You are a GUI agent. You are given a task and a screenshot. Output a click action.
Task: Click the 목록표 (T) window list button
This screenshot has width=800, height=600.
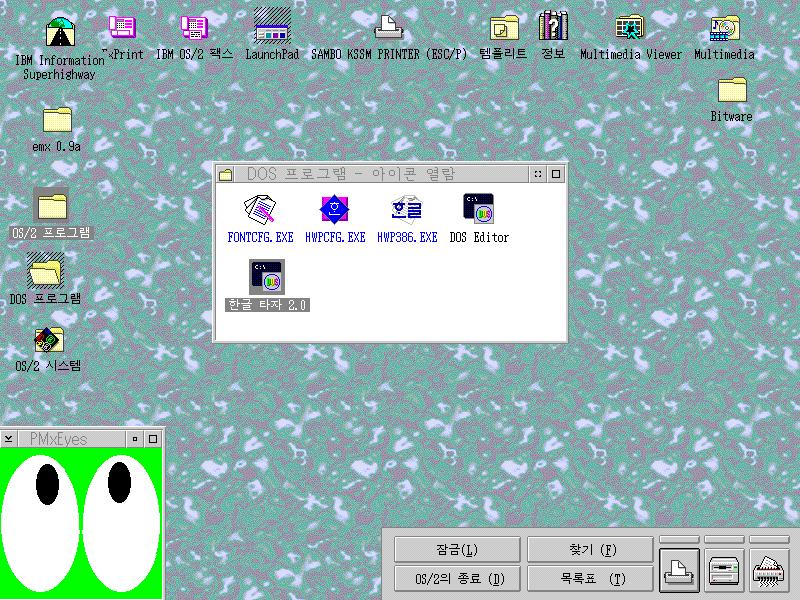click(590, 579)
